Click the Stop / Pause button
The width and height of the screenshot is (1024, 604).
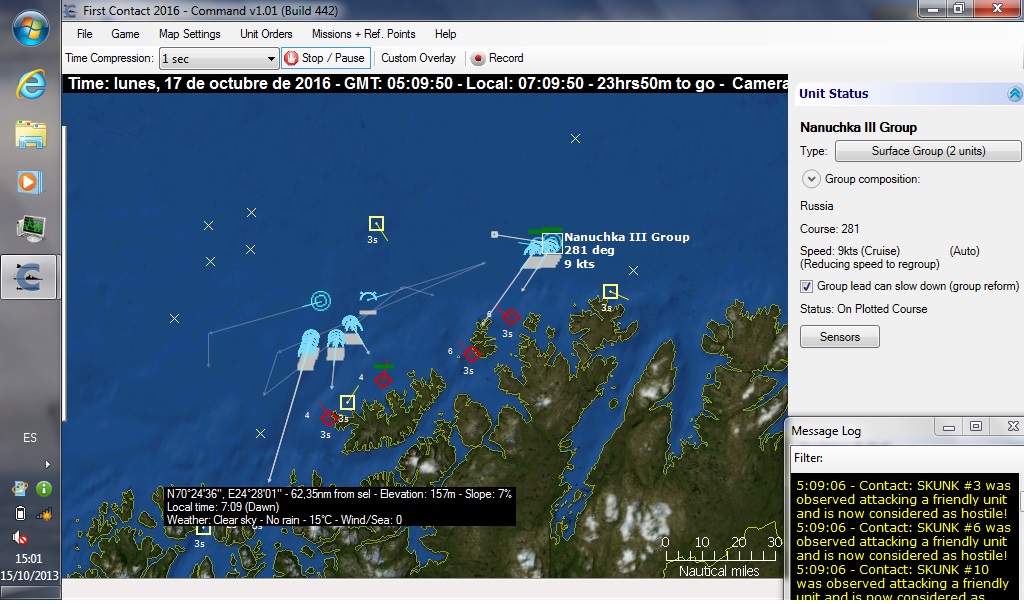[x=325, y=58]
